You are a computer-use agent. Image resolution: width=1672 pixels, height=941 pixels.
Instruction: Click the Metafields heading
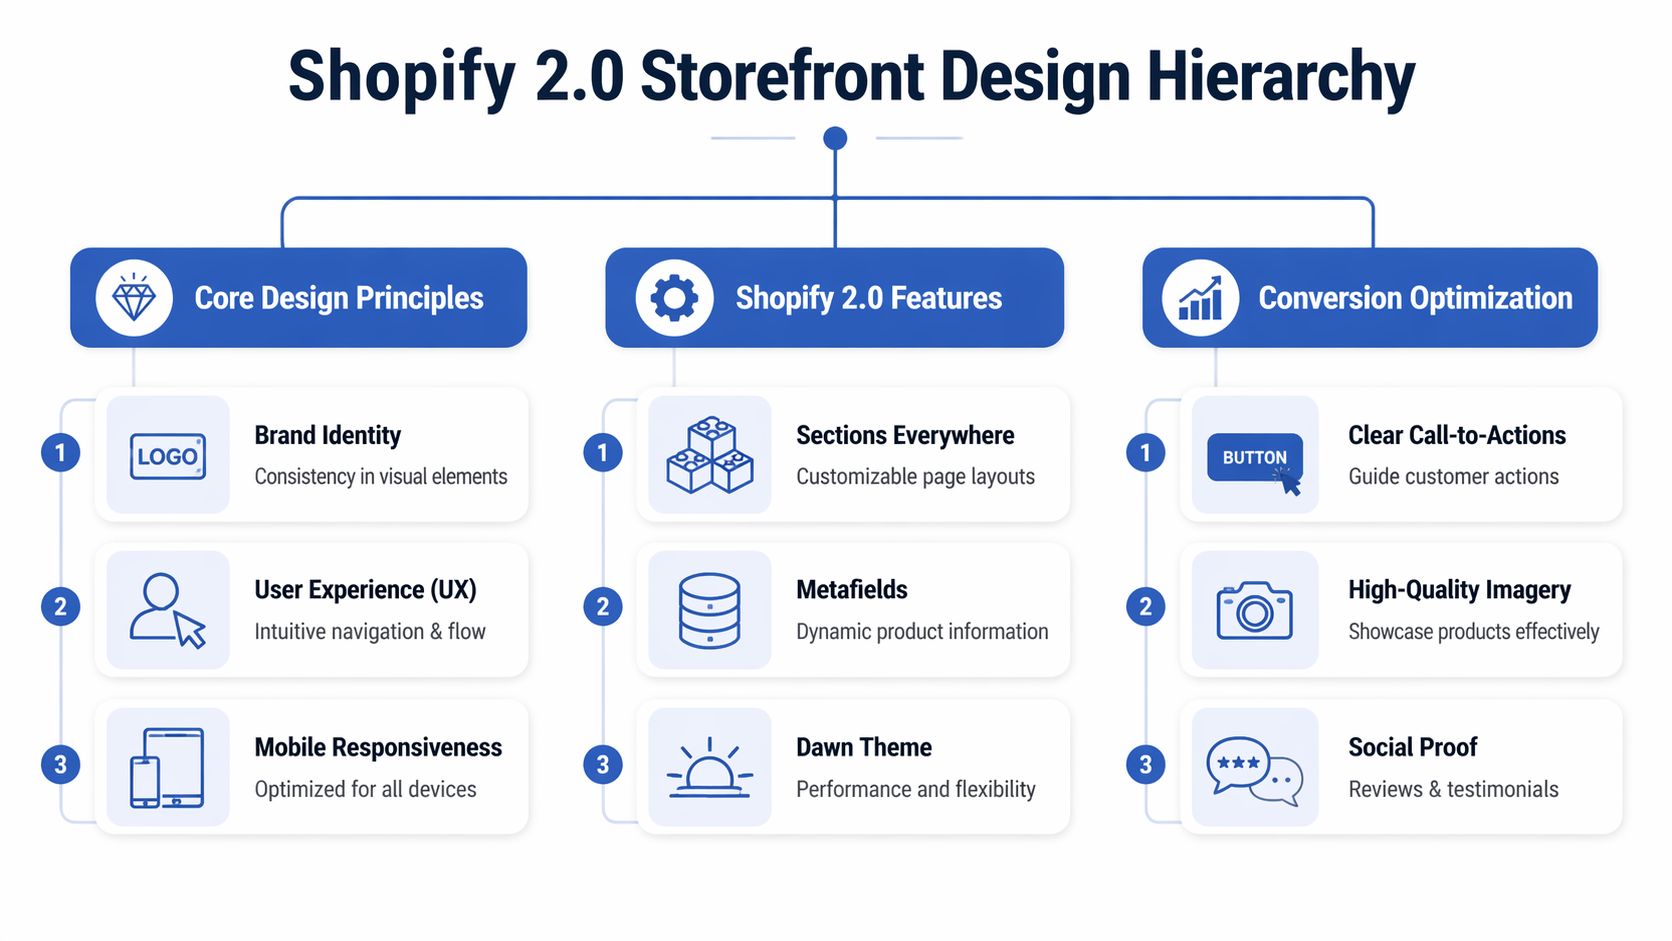coord(852,590)
